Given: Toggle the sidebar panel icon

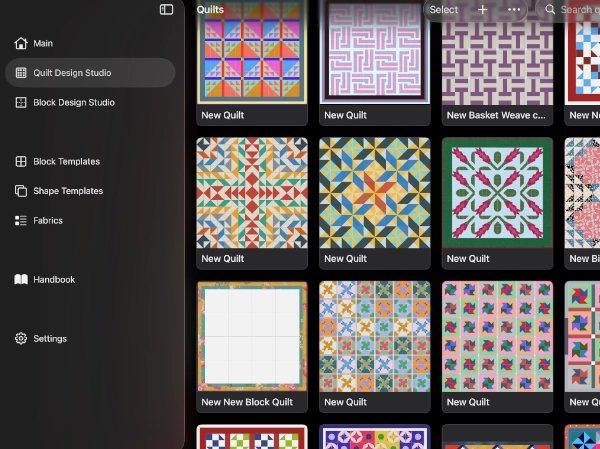Looking at the screenshot, I should 166,10.
